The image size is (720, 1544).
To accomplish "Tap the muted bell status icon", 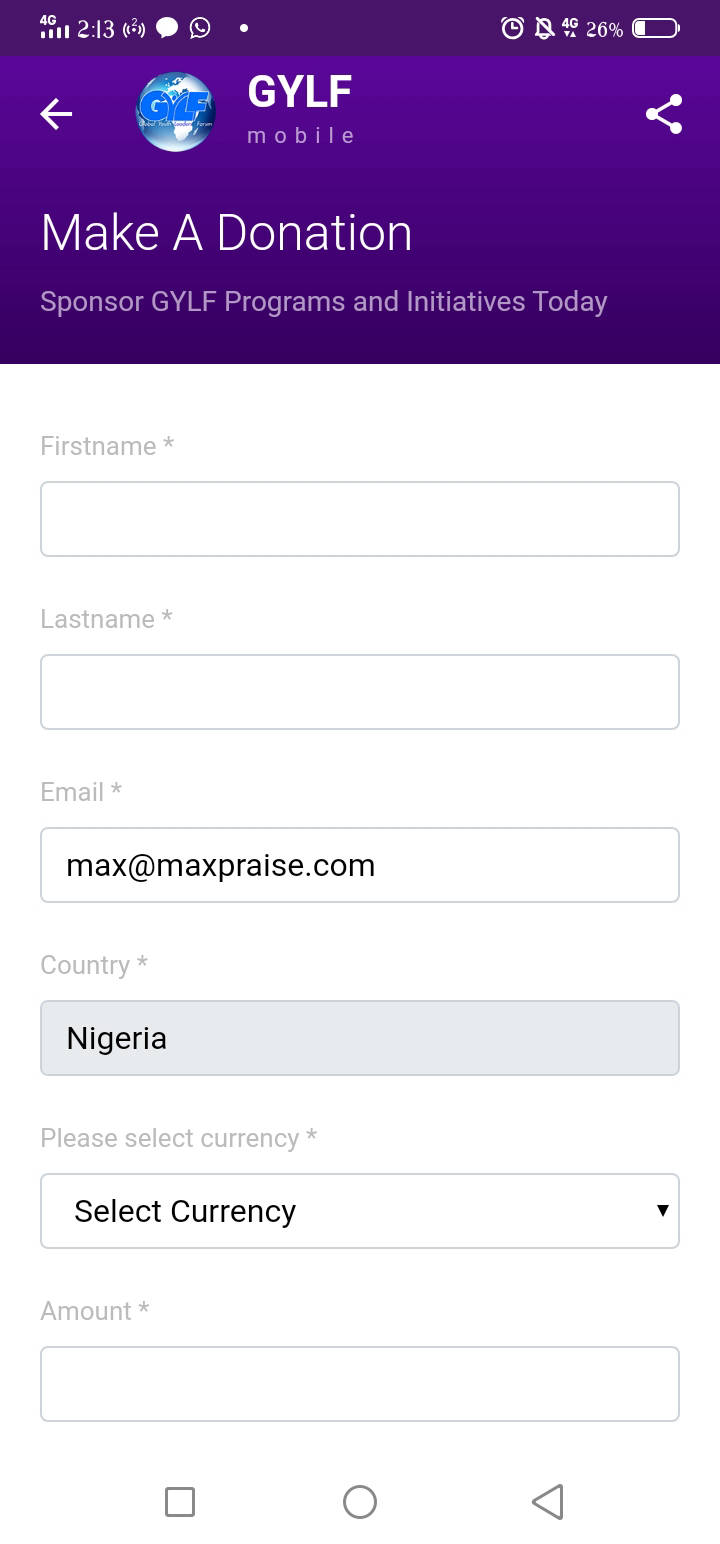I will point(544,28).
